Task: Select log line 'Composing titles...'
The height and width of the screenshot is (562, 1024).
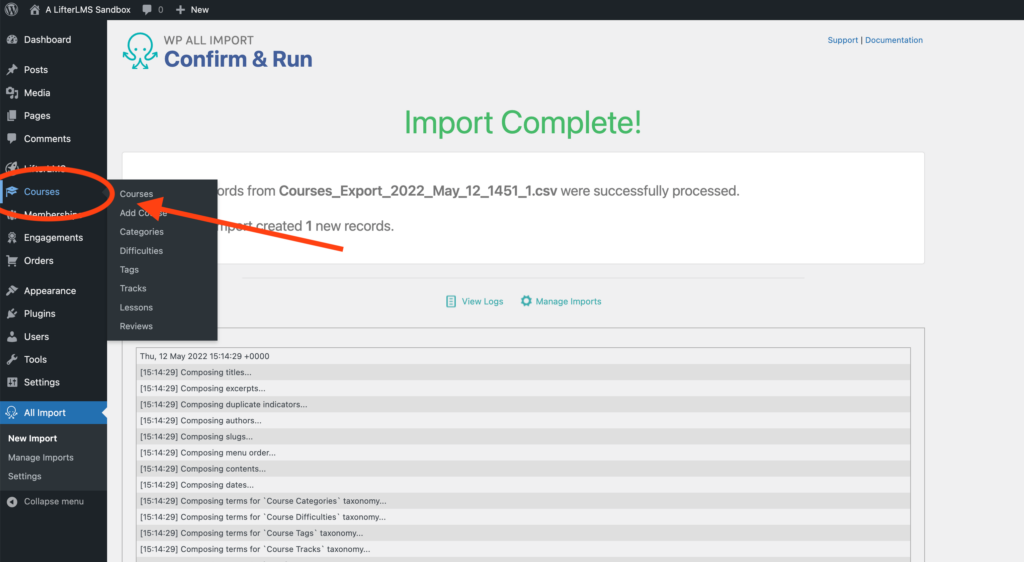Action: [523, 372]
